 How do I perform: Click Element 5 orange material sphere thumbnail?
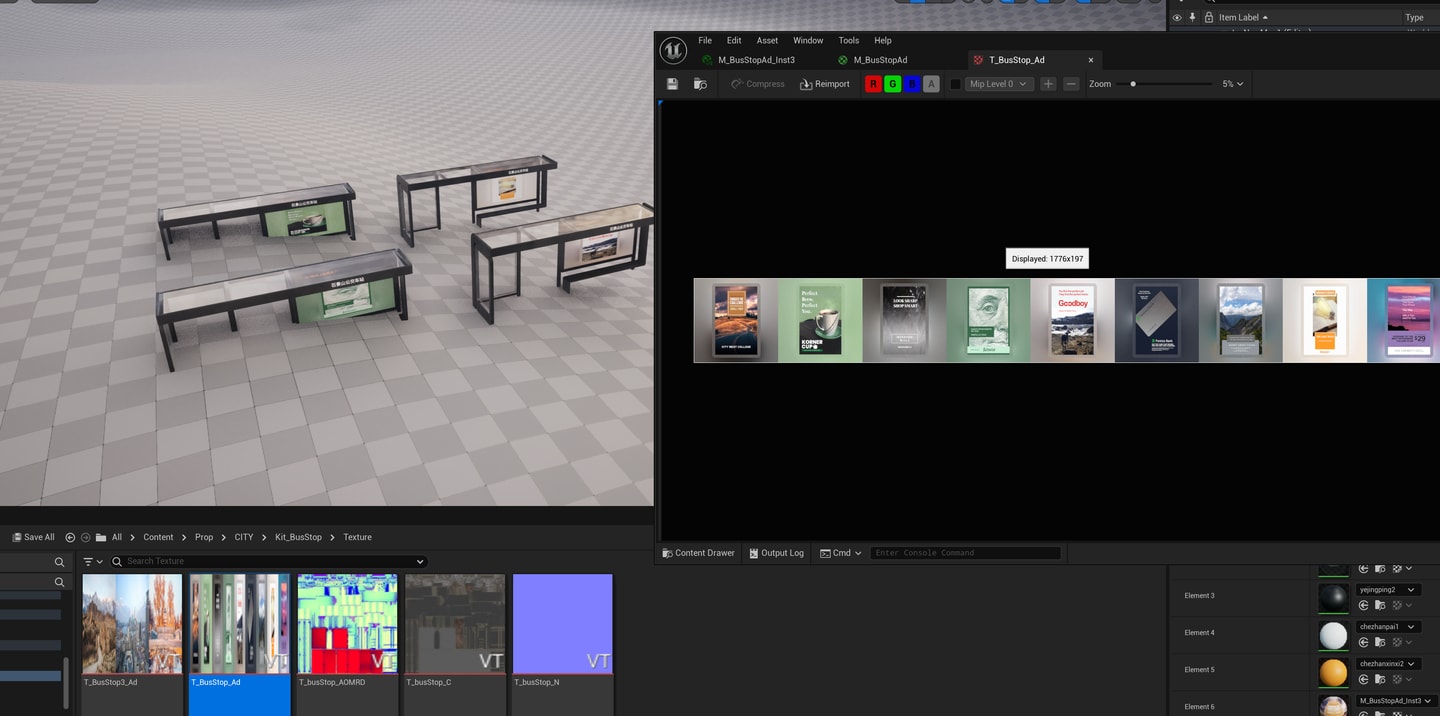pyautogui.click(x=1333, y=672)
